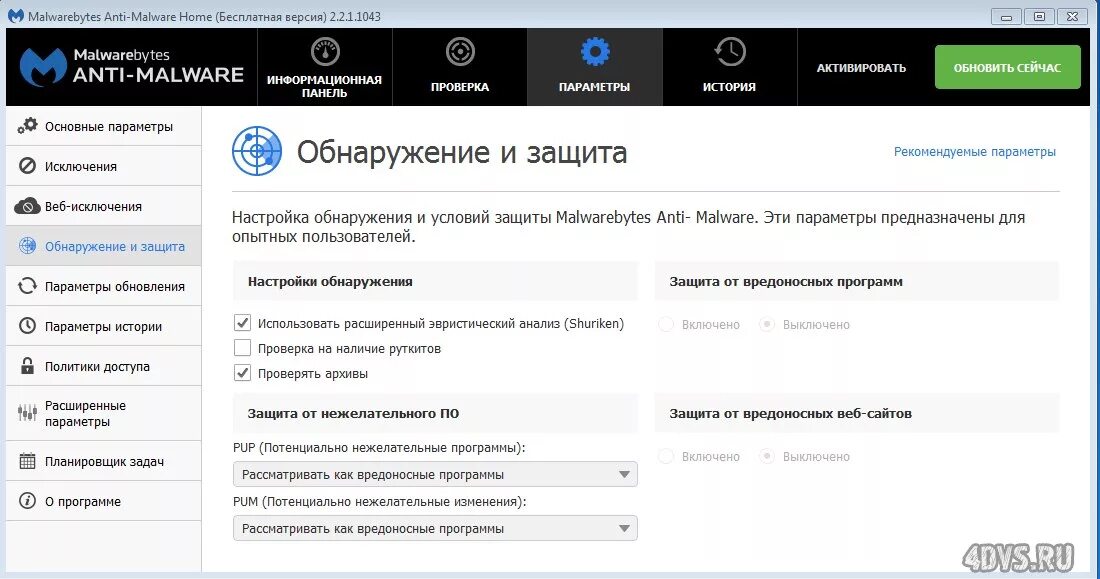
Task: Open the ИНФОРМАЦИОННАЯ ПАНЕЛЬ tab
Action: 325,67
